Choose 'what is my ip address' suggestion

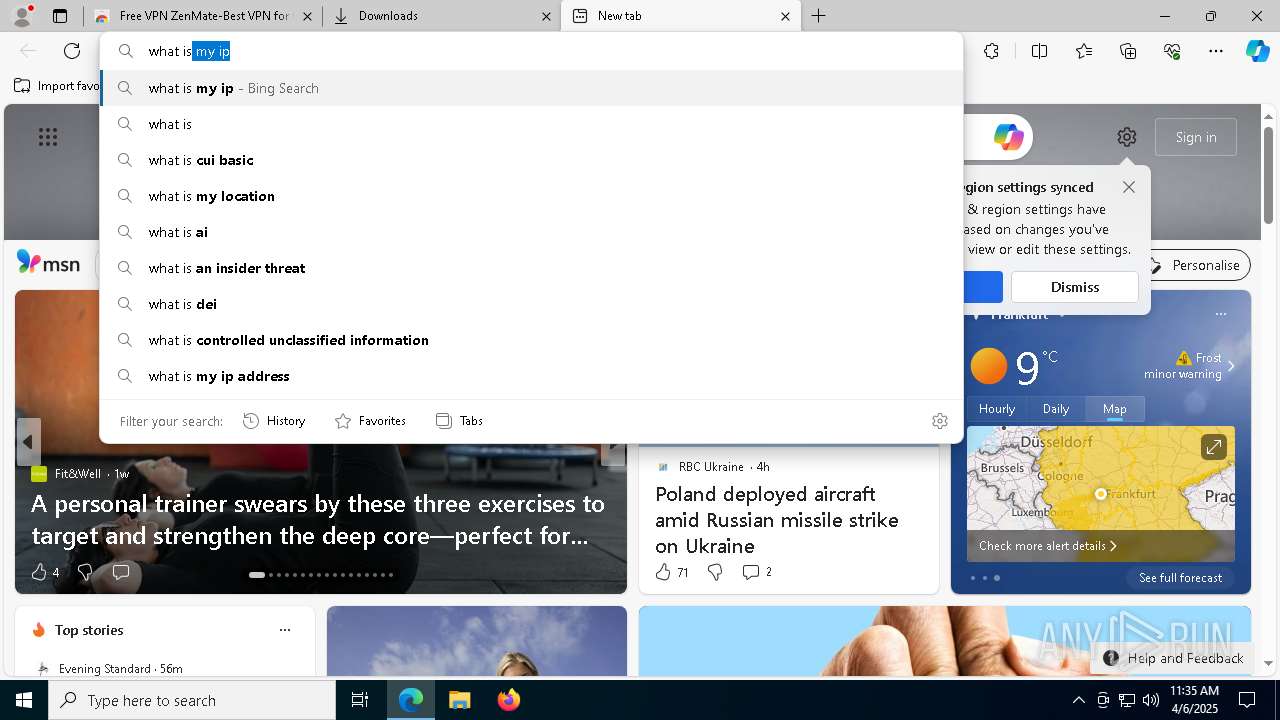(532, 376)
